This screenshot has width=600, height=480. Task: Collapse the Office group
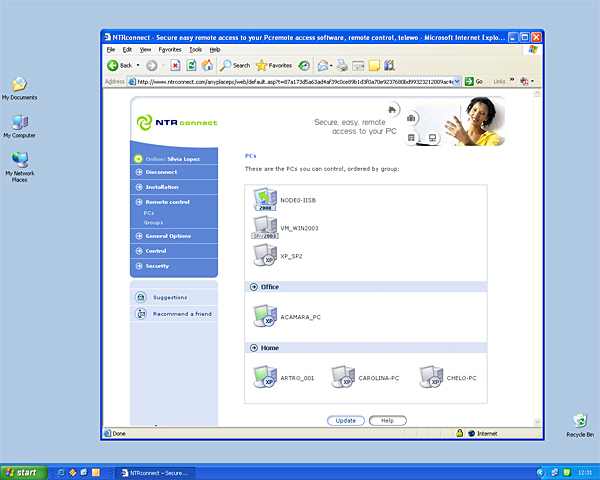254,287
